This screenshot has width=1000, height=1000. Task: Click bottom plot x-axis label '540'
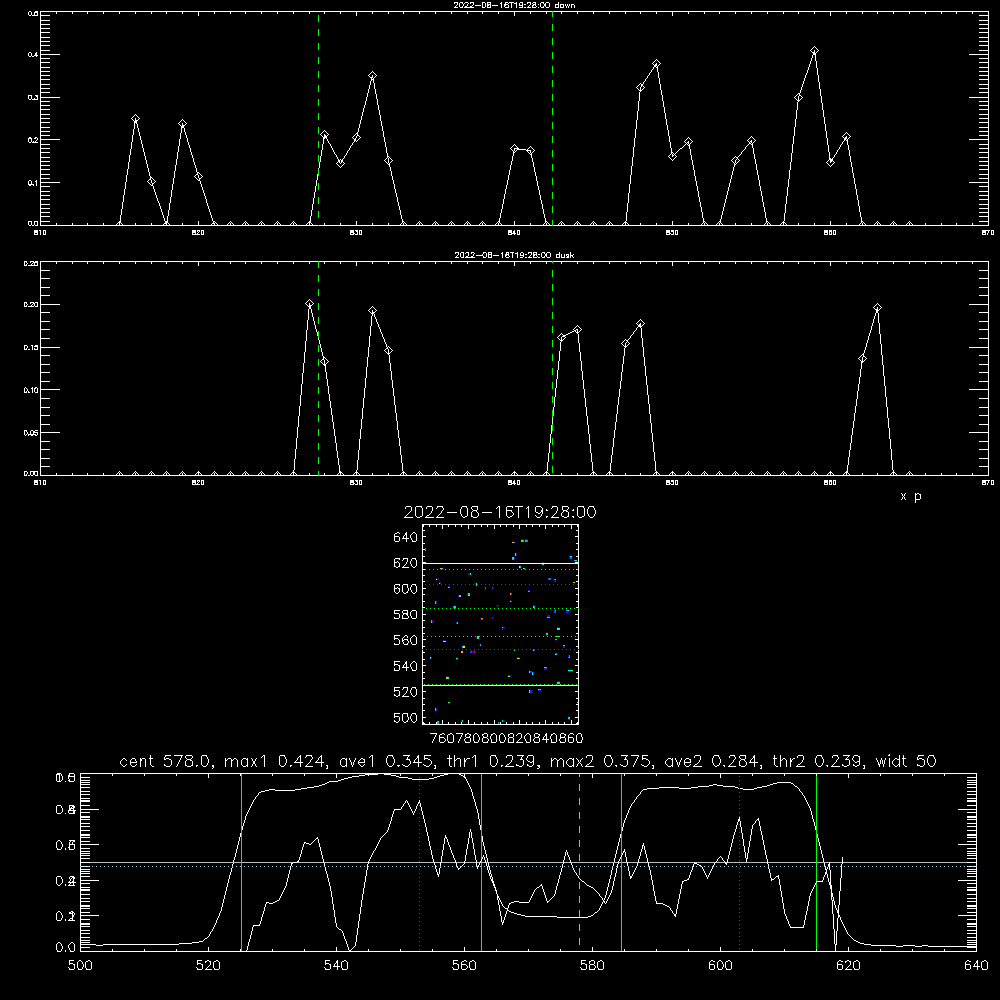[x=336, y=966]
